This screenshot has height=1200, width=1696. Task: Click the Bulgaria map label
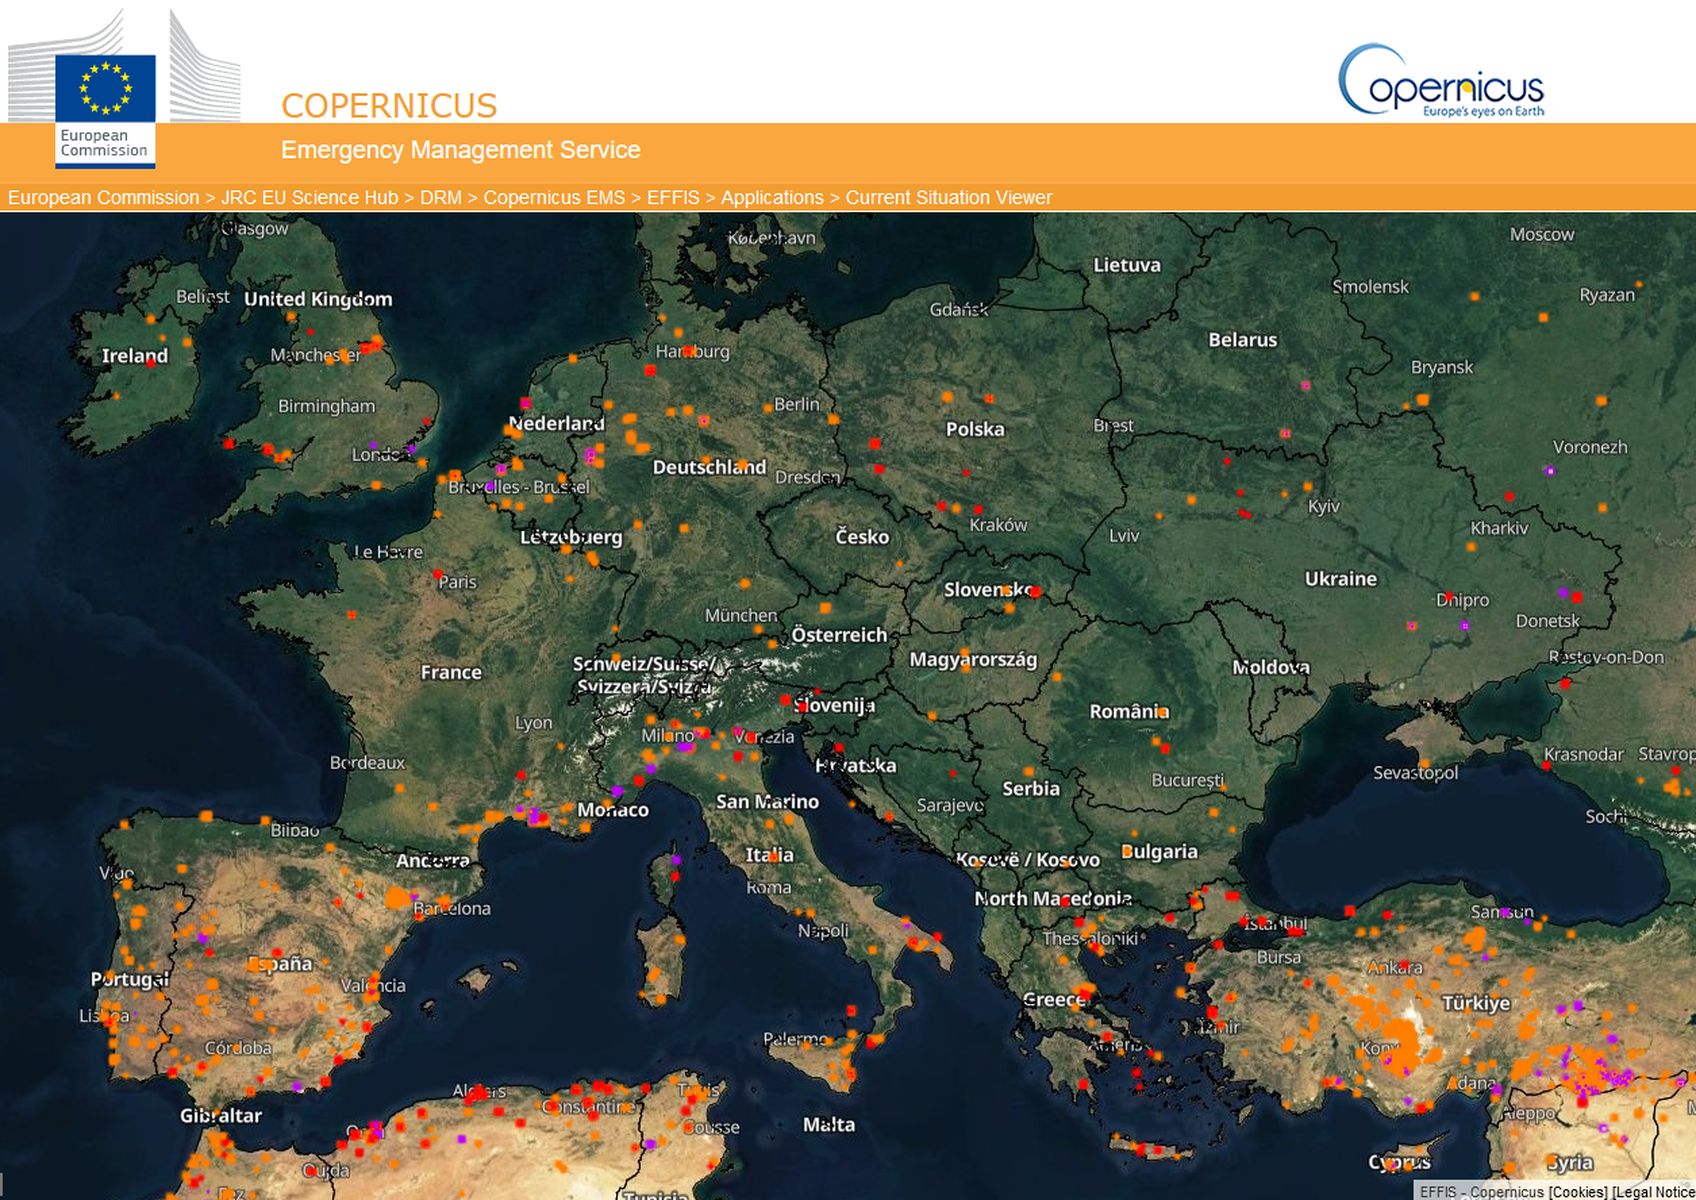(x=1159, y=852)
